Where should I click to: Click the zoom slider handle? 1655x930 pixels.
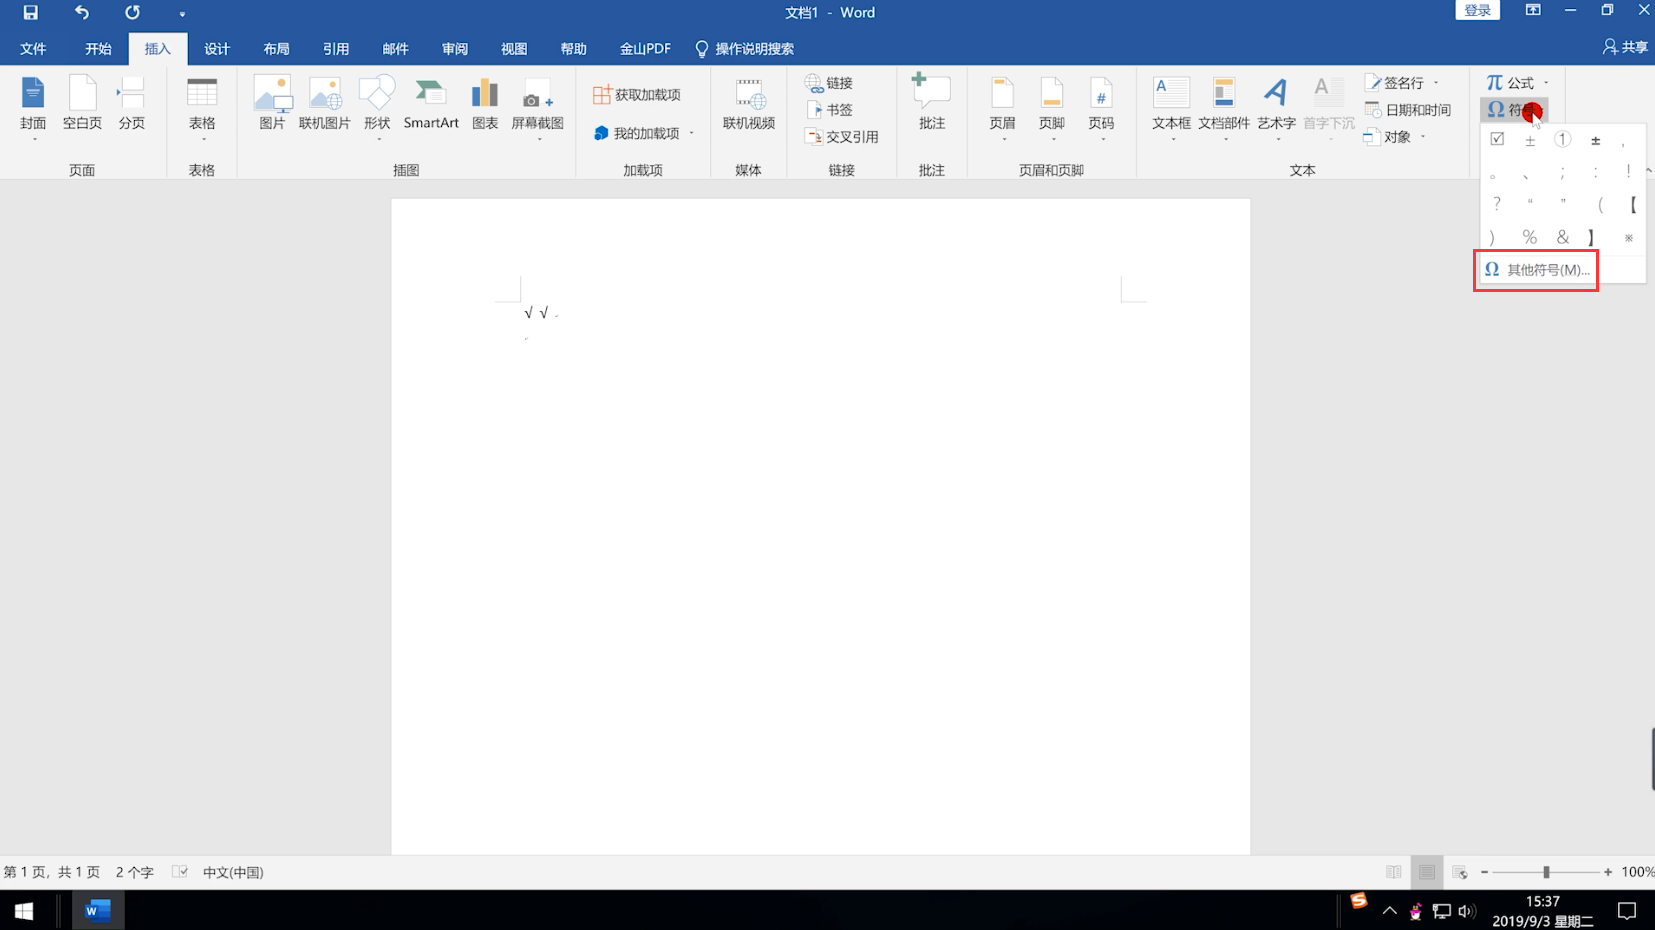pos(1546,872)
